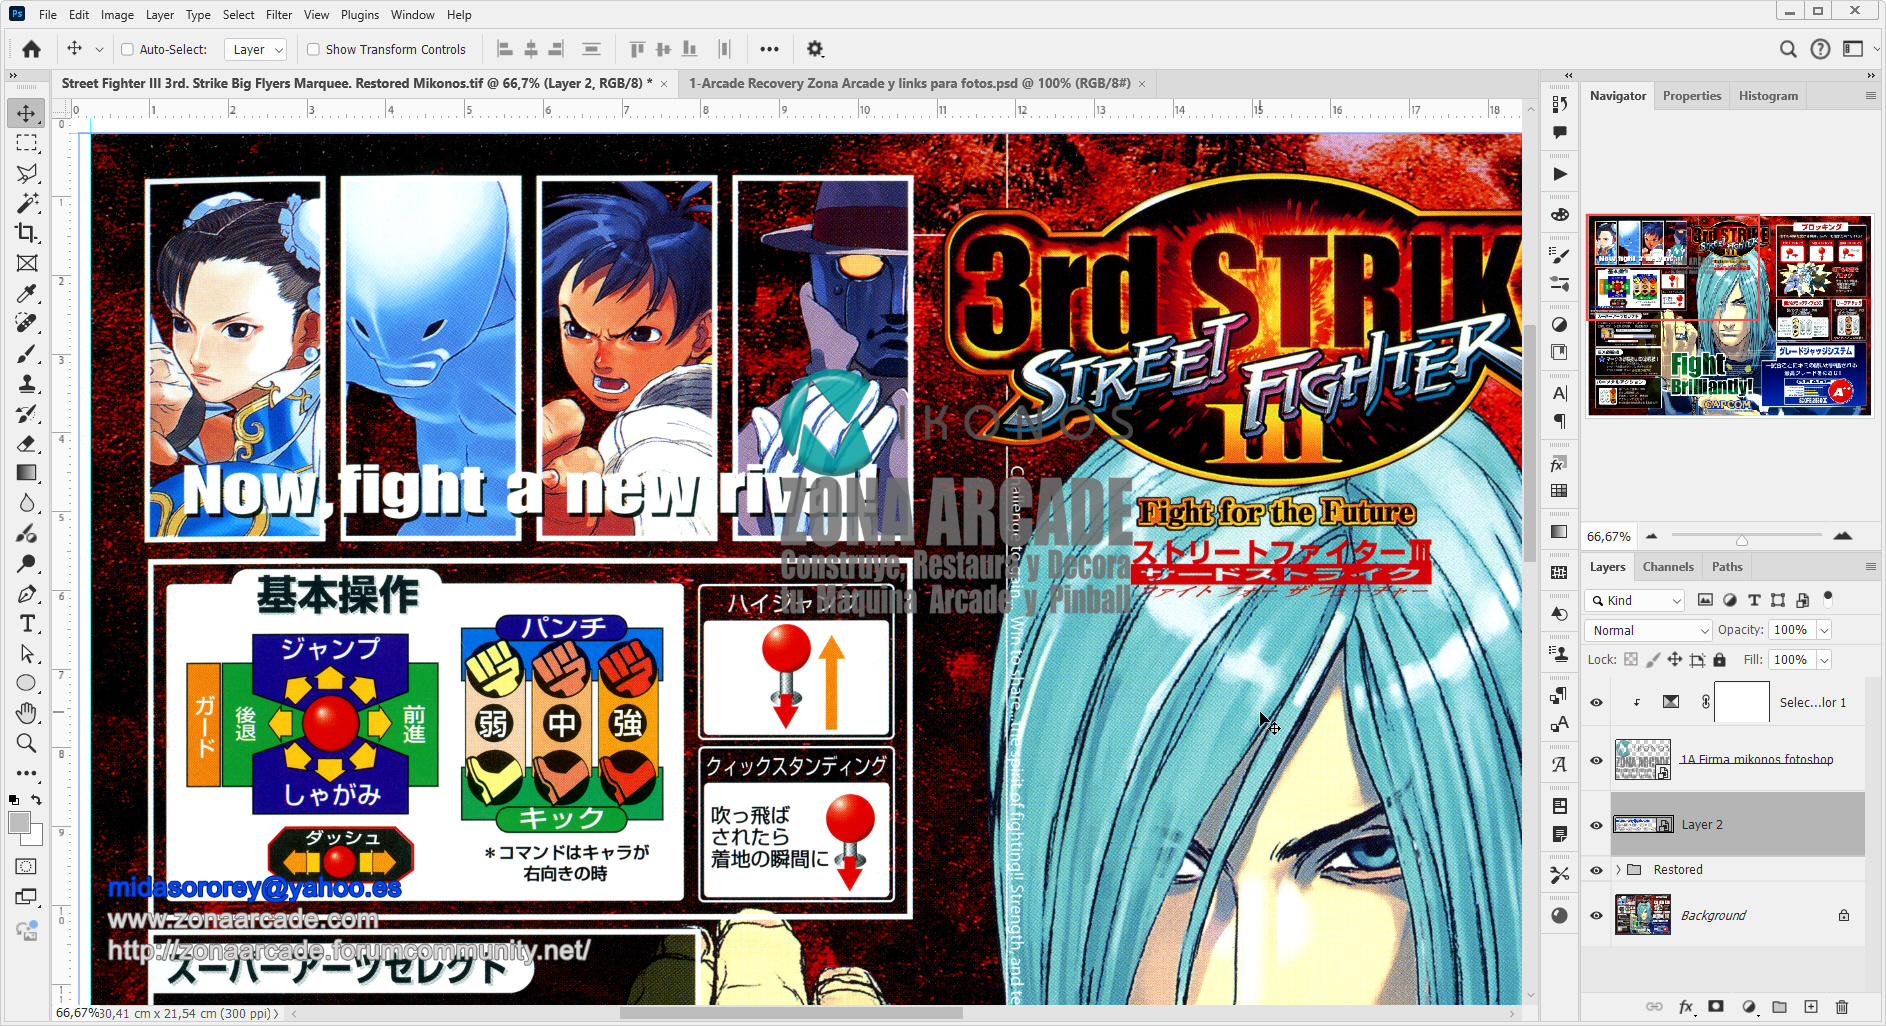1886x1026 pixels.
Task: Hide the Layer 2 layer
Action: pyautogui.click(x=1596, y=825)
